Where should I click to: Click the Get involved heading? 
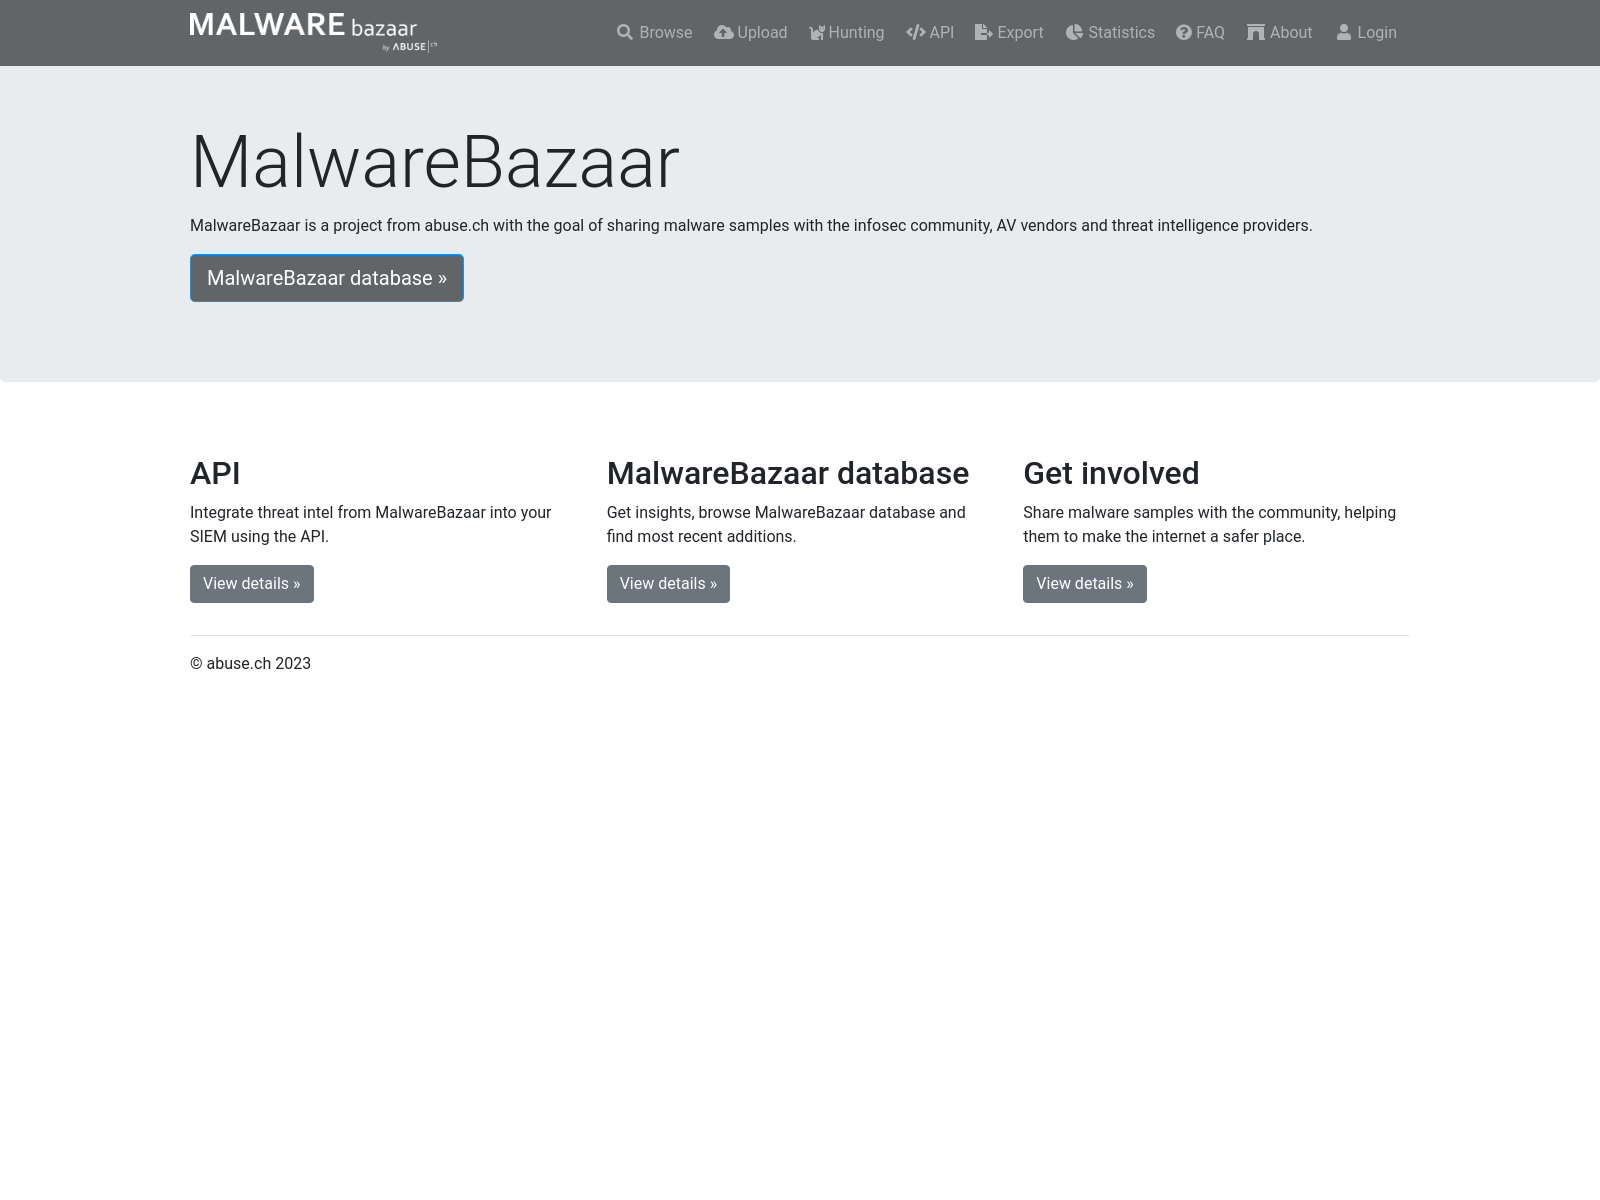[x=1111, y=473]
